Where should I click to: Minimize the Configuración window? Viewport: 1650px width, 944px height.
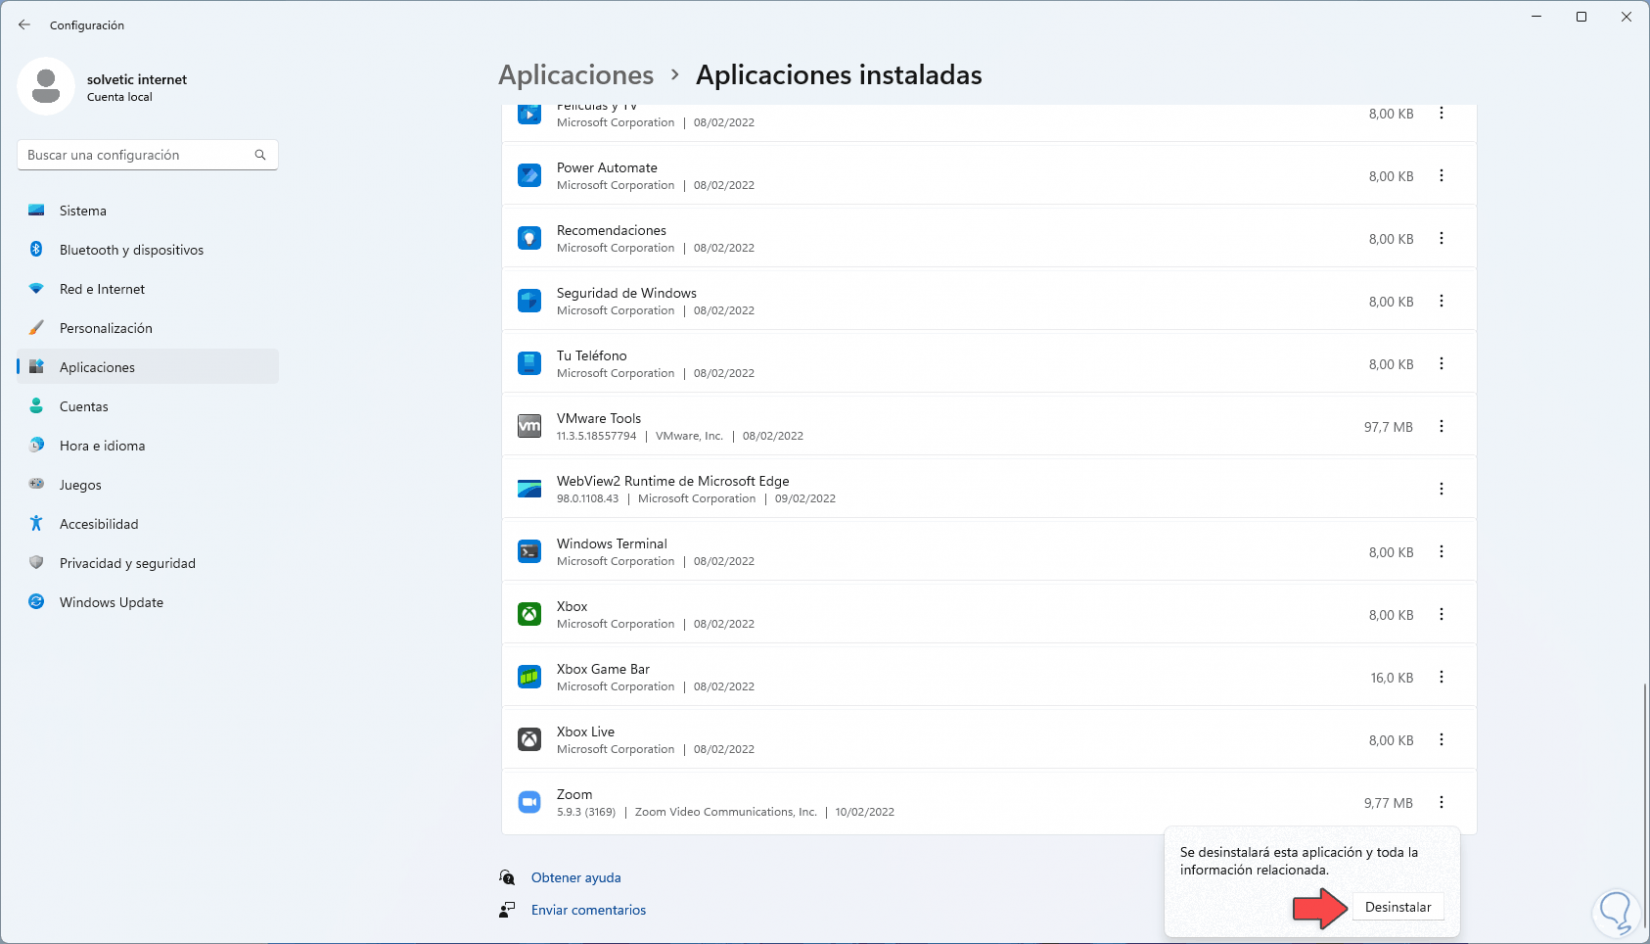tap(1536, 17)
